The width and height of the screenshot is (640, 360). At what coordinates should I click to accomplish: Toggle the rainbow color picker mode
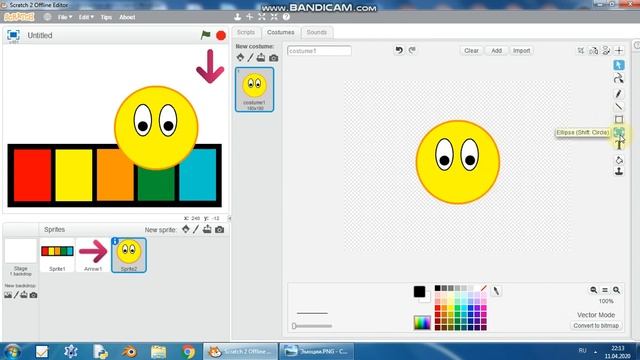[422, 322]
